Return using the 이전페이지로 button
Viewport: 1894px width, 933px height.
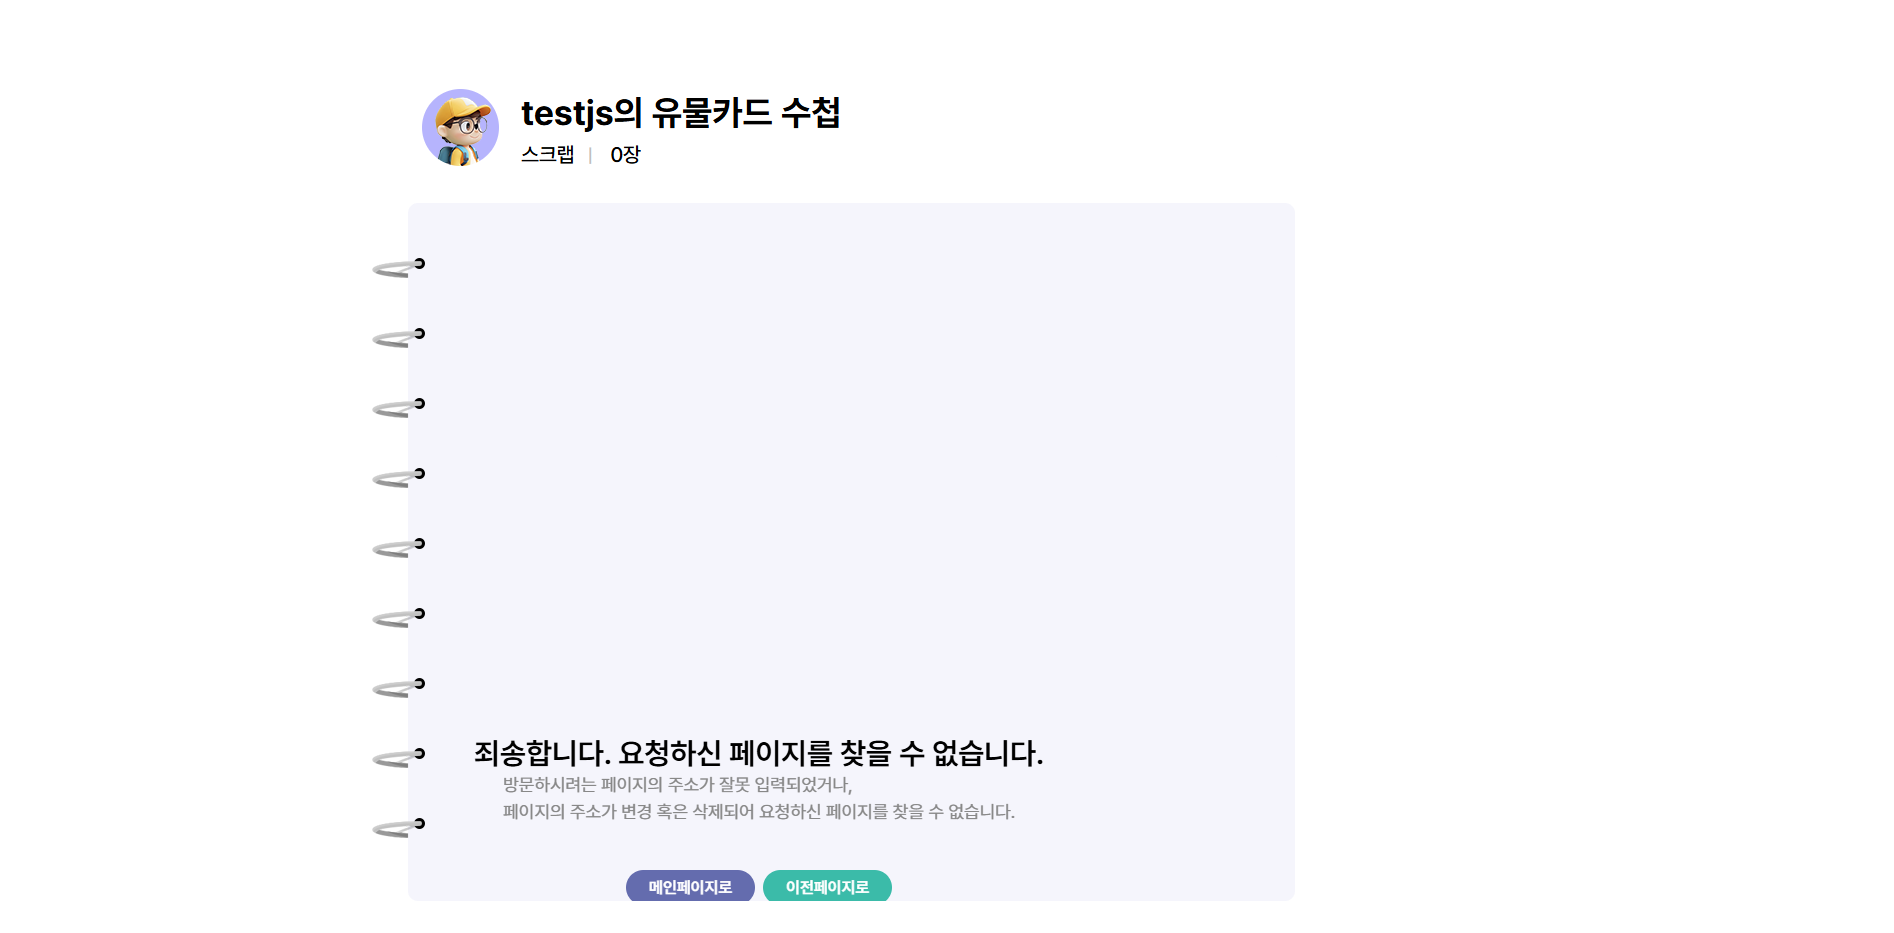827,886
